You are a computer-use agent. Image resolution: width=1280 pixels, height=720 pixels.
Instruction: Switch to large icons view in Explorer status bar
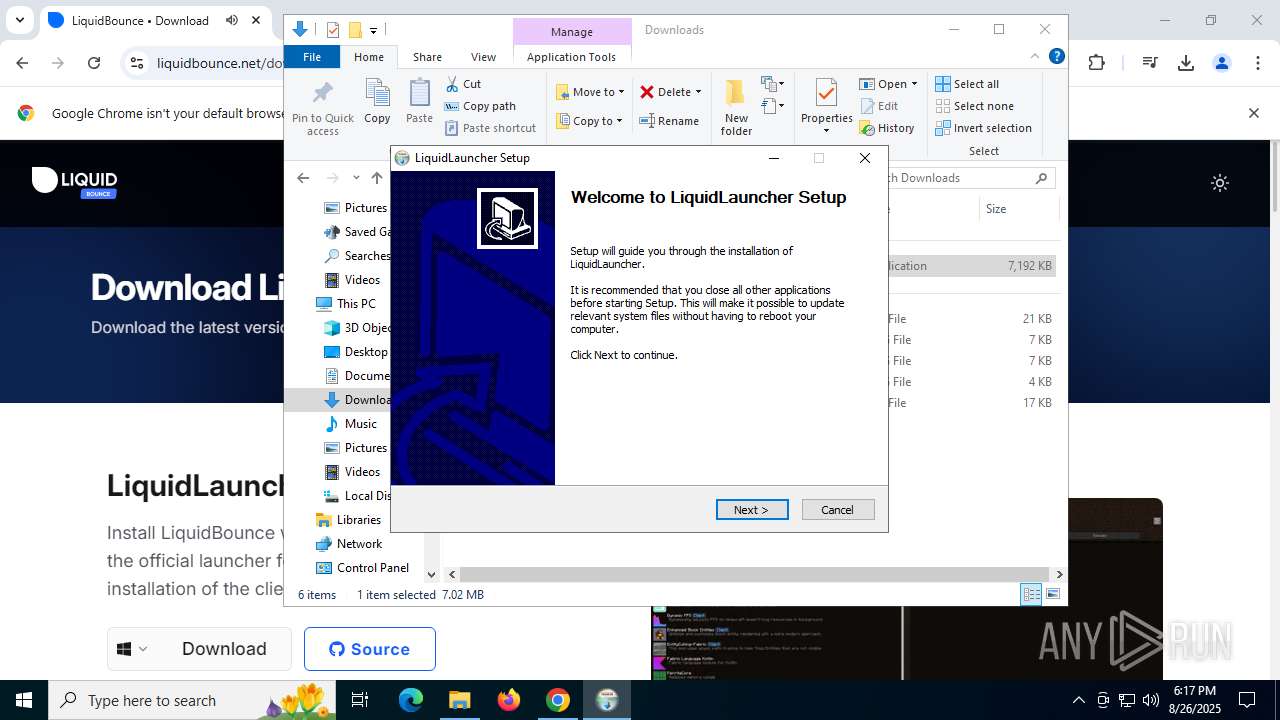click(x=1053, y=594)
